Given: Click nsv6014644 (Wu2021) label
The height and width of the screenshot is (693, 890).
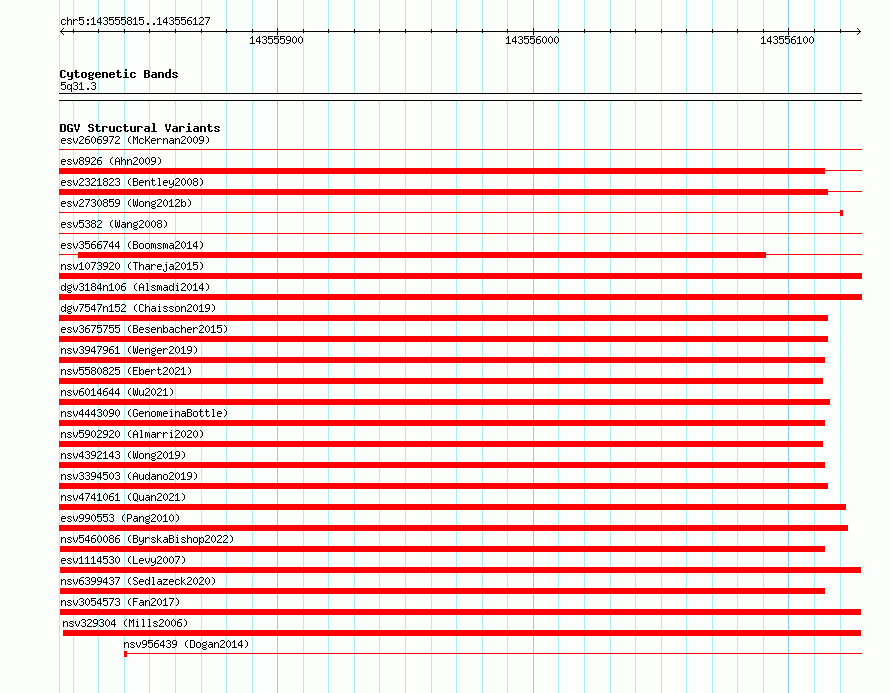Looking at the screenshot, I should (117, 392).
